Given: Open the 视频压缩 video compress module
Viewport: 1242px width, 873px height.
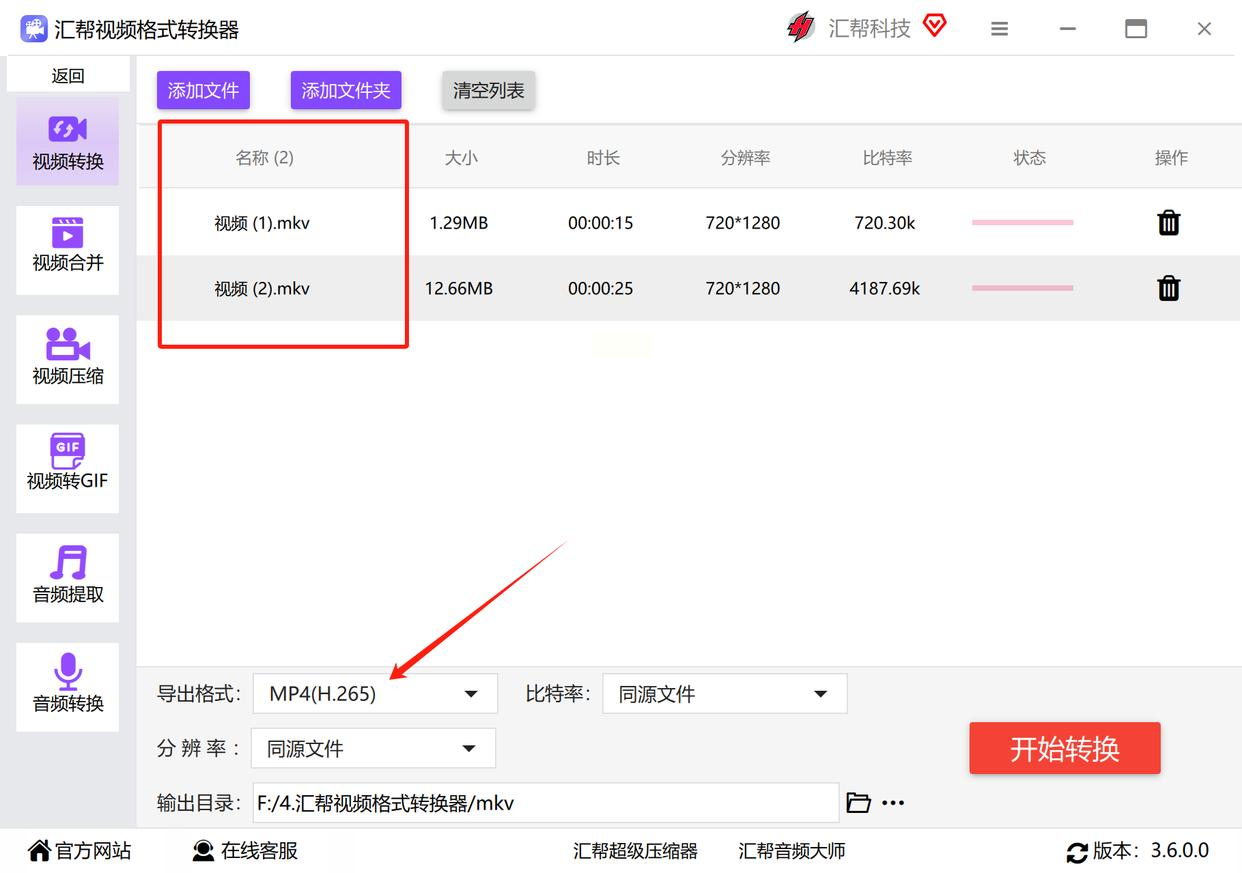Looking at the screenshot, I should point(67,359).
